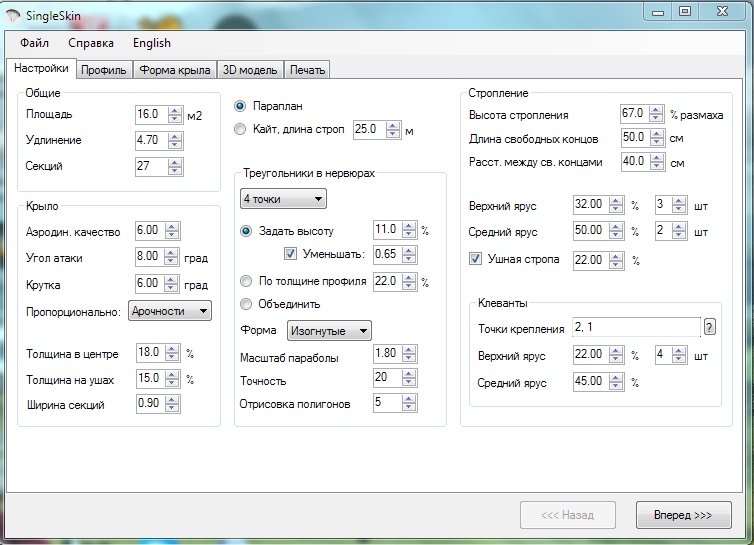Increase Угол атаки using the up arrow
This screenshot has height=545, width=754.
pyautogui.click(x=175, y=252)
